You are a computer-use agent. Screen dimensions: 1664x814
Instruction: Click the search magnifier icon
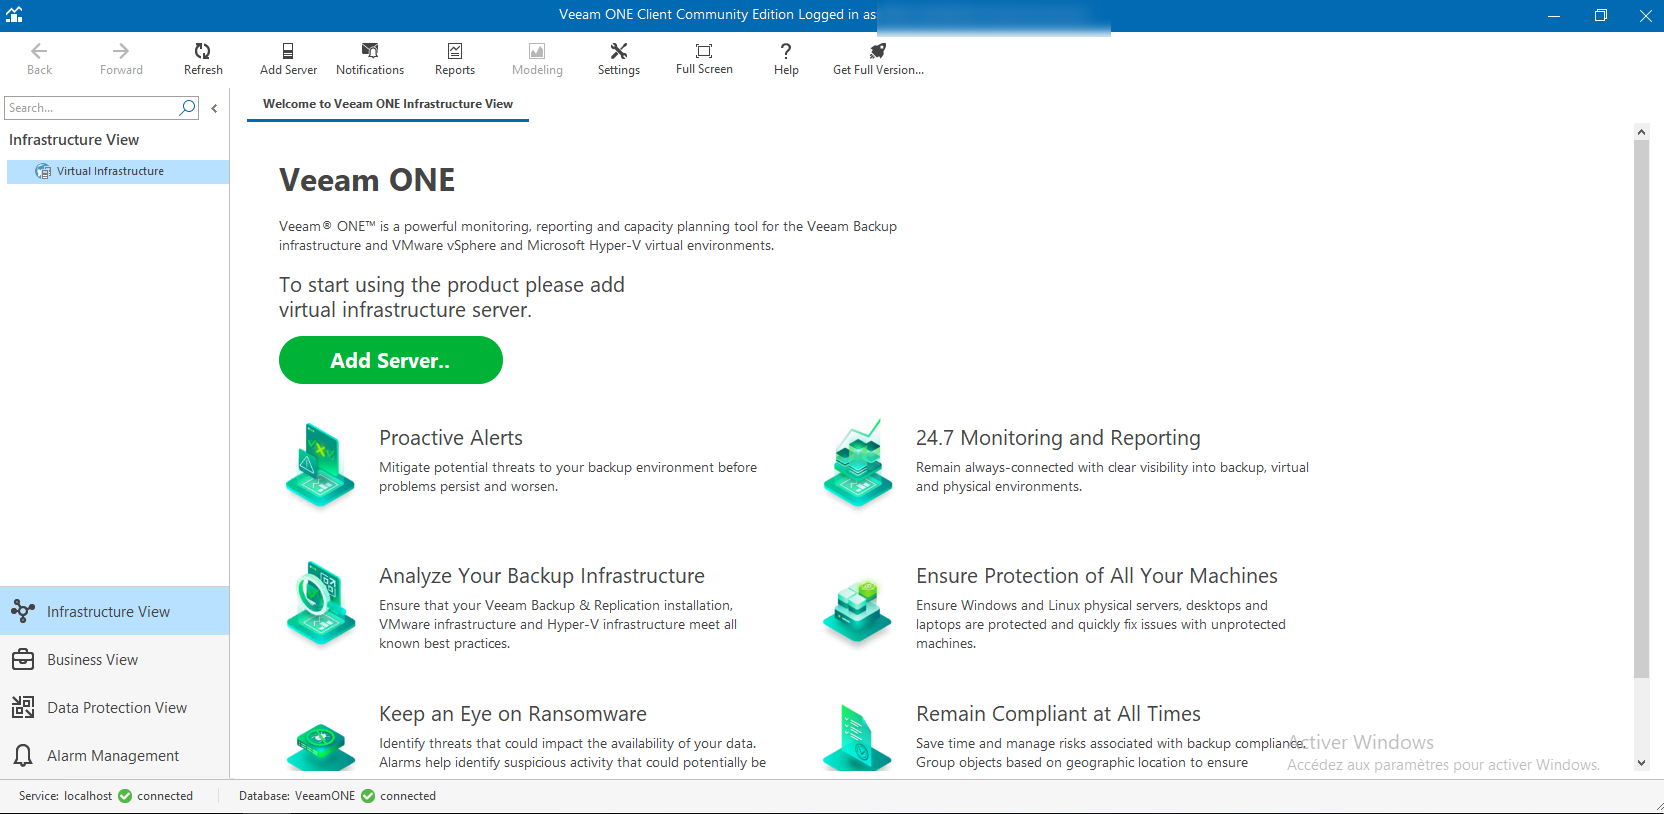[187, 107]
